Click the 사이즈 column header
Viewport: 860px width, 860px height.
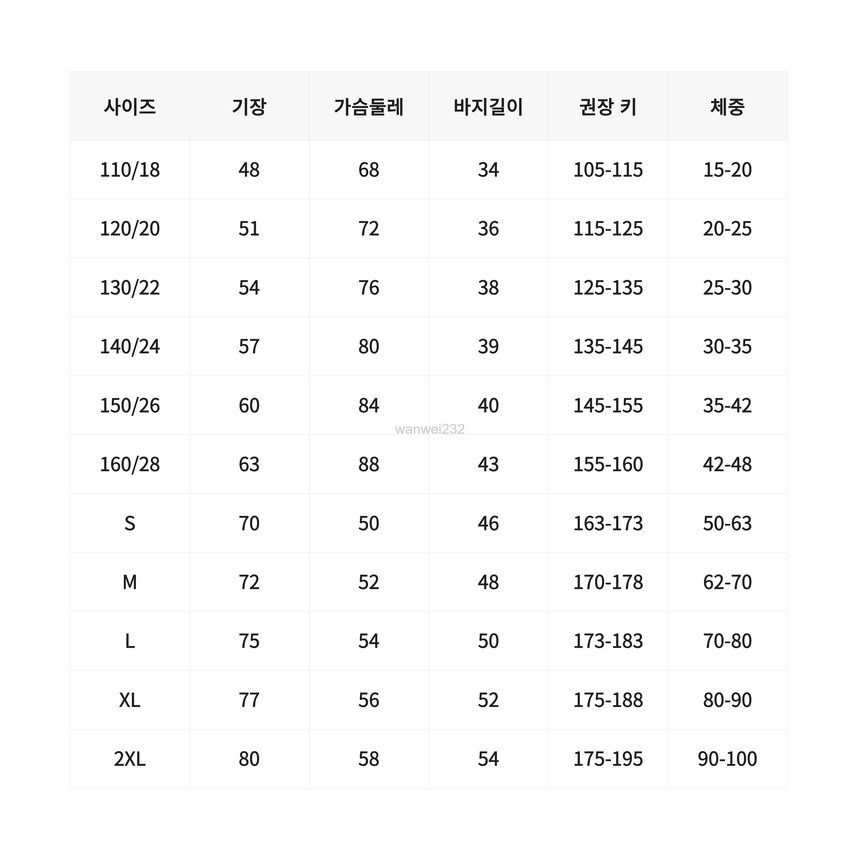click(x=130, y=107)
